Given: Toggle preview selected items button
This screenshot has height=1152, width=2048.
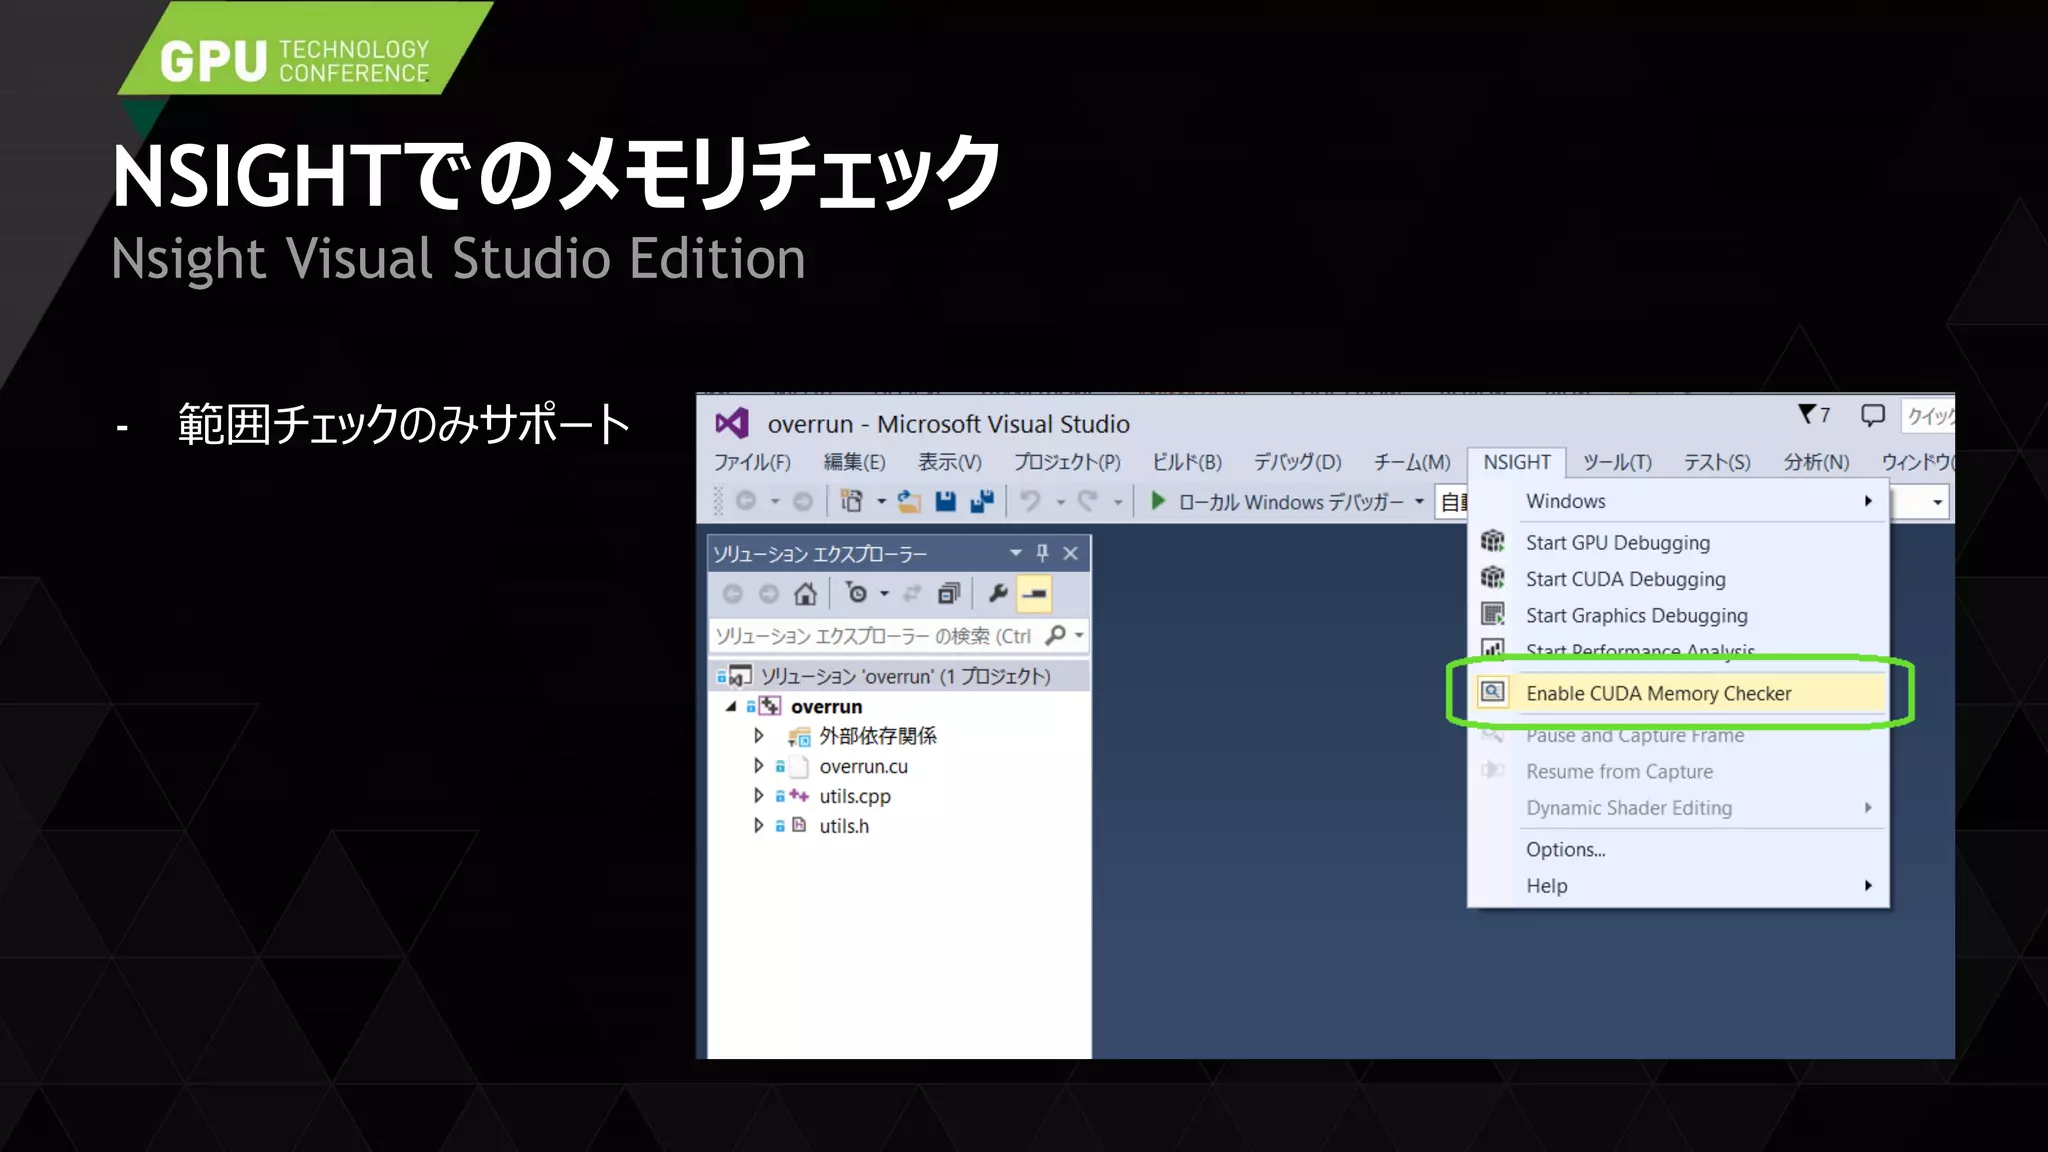Looking at the screenshot, I should pos(1034,594).
